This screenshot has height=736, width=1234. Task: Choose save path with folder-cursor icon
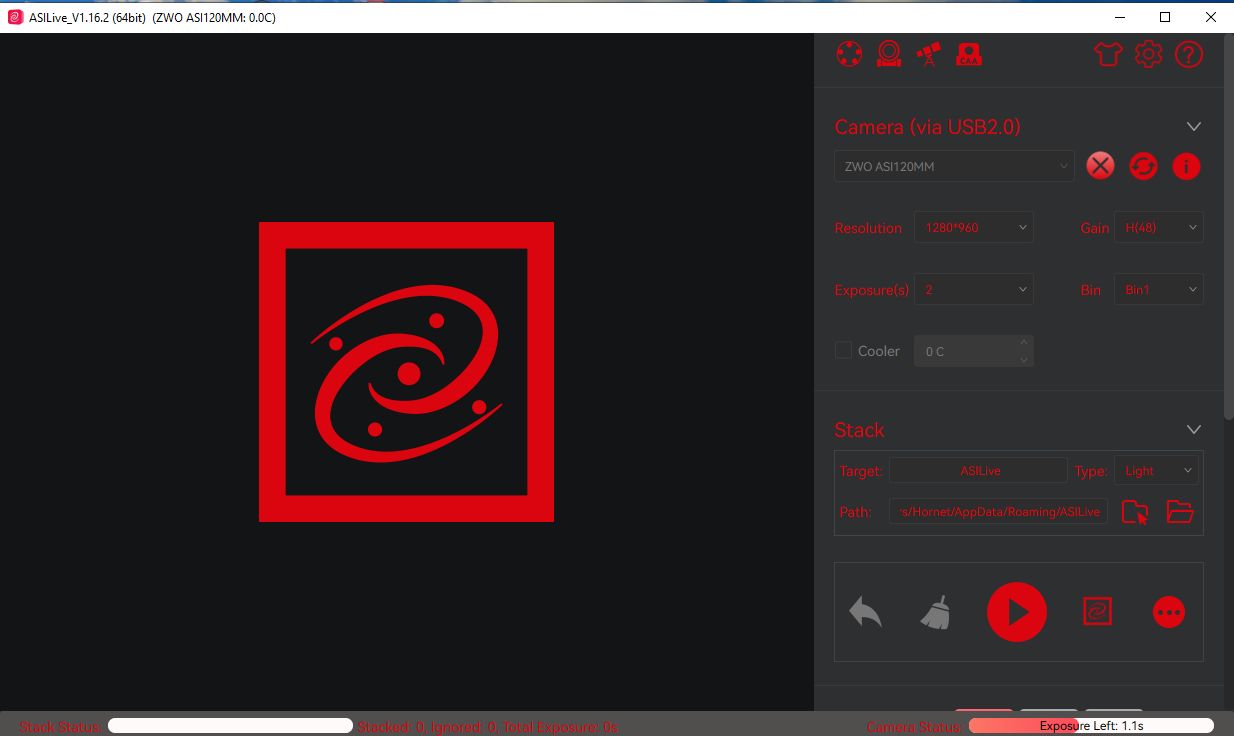1135,512
